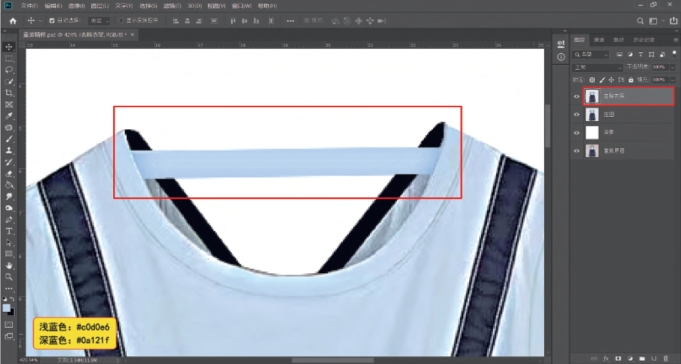681x364 pixels.
Task: Select the Rectangular Marquee tool
Action: coord(9,58)
